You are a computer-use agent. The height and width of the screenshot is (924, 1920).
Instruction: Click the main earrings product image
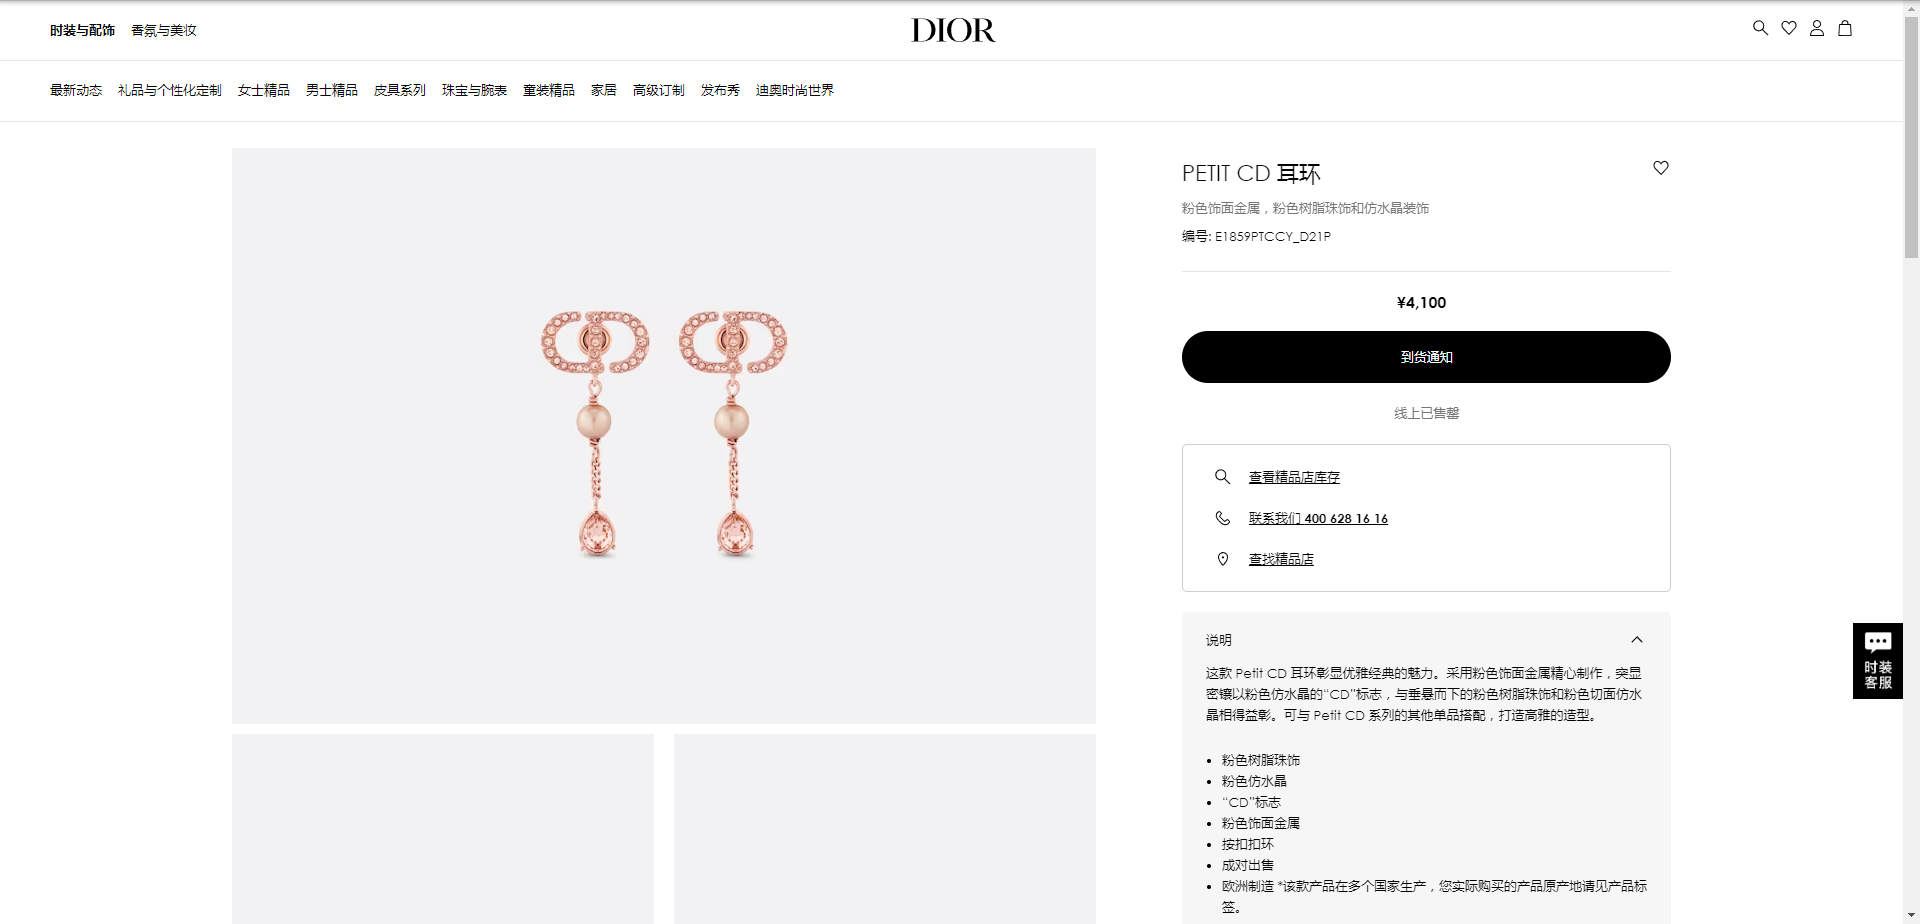(664, 436)
